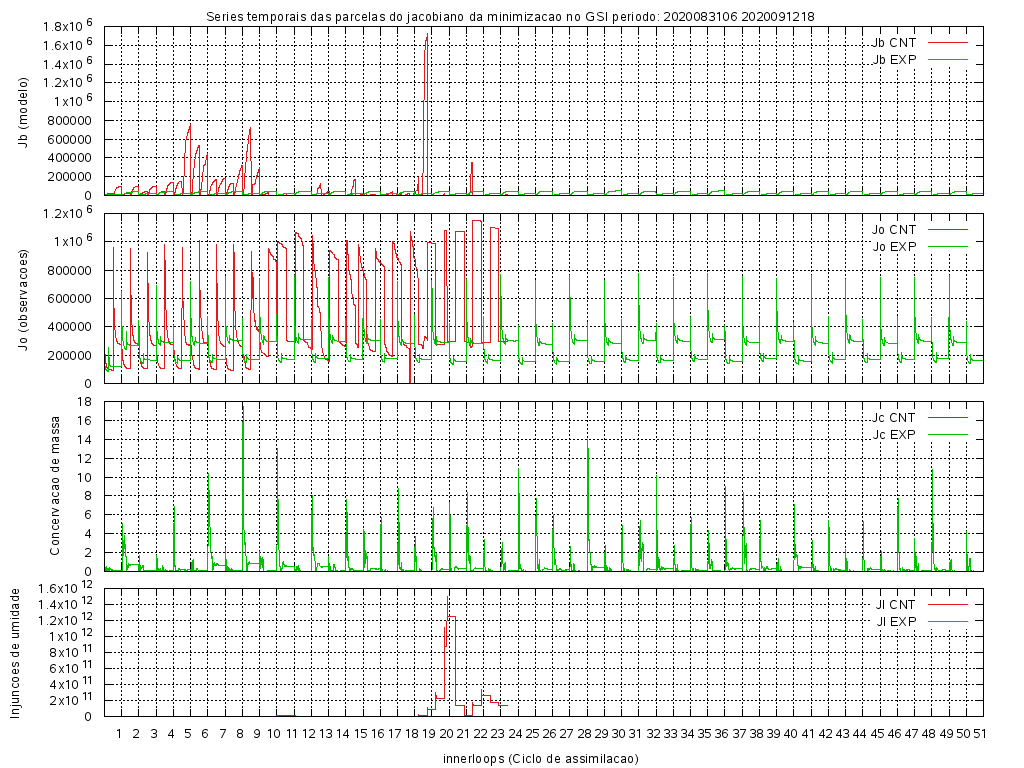This screenshot has width=1024, height=768.
Task: Click the x-axis tick label 51
Action: pos(981,734)
